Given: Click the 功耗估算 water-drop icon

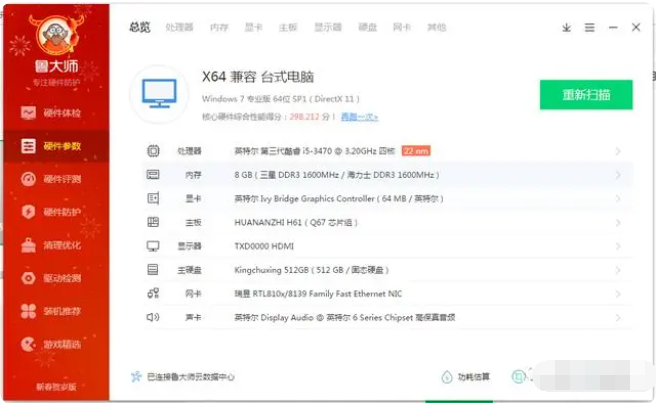Looking at the screenshot, I should point(447,377).
